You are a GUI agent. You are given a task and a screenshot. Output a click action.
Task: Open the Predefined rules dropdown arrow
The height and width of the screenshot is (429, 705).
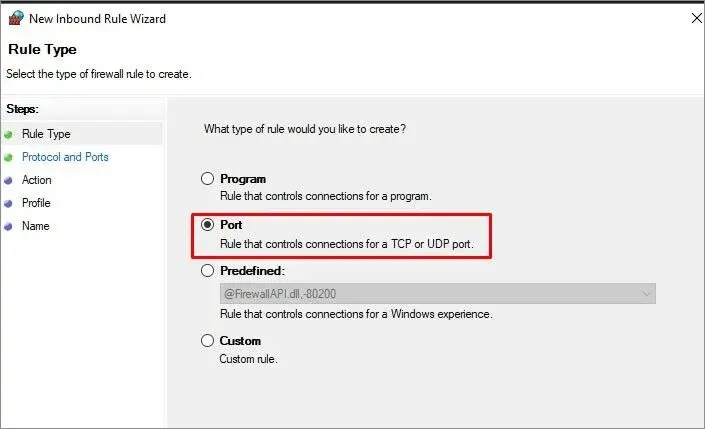click(646, 294)
